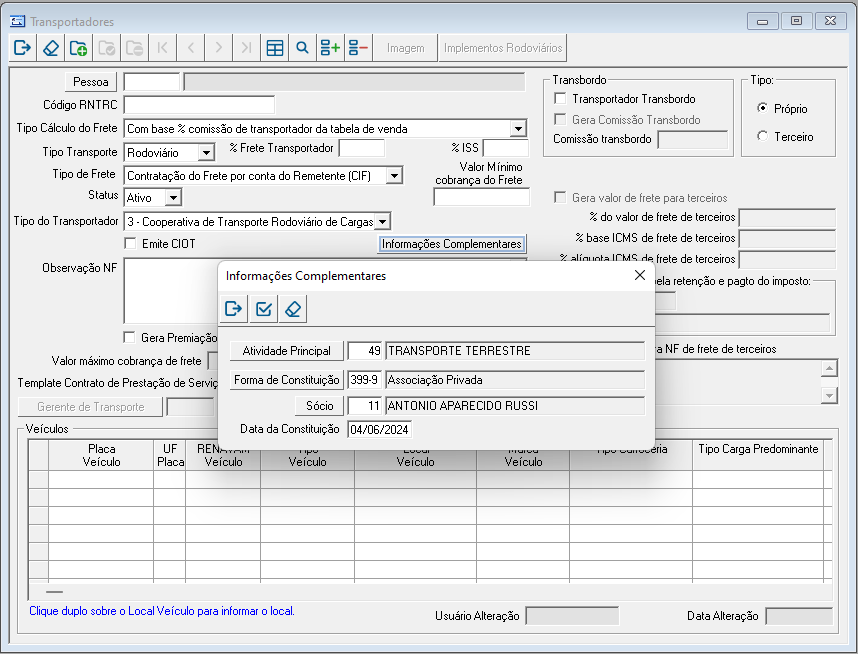Minimize the Transportadores window
The image size is (858, 654).
762,21
